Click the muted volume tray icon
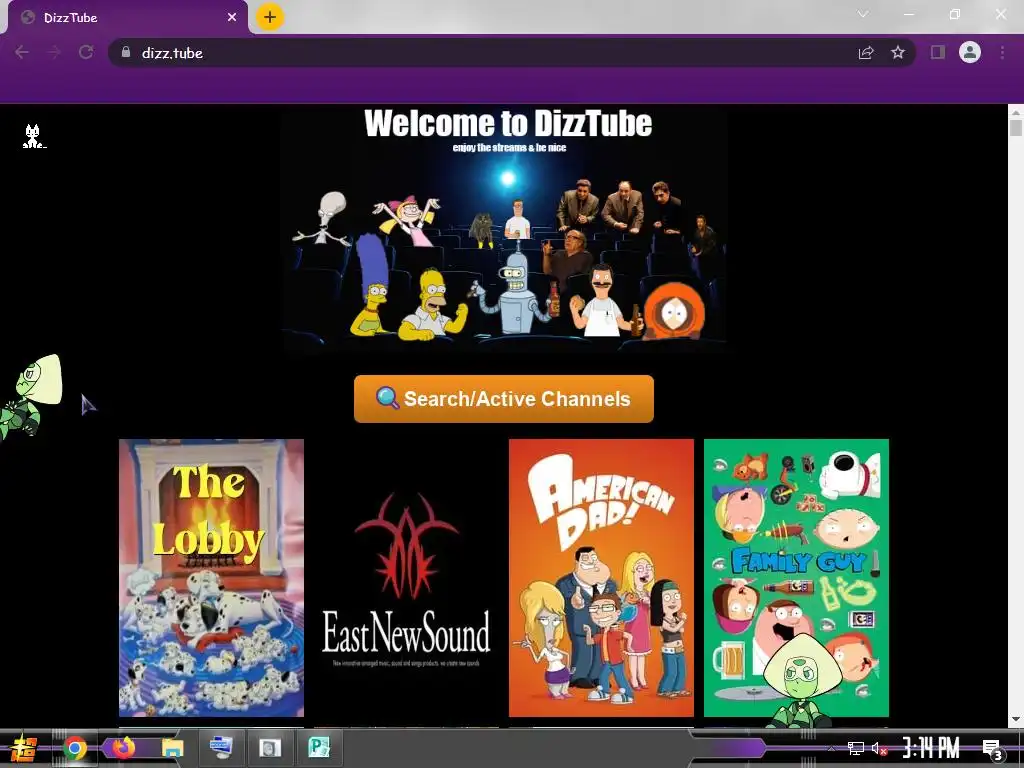 (880, 748)
